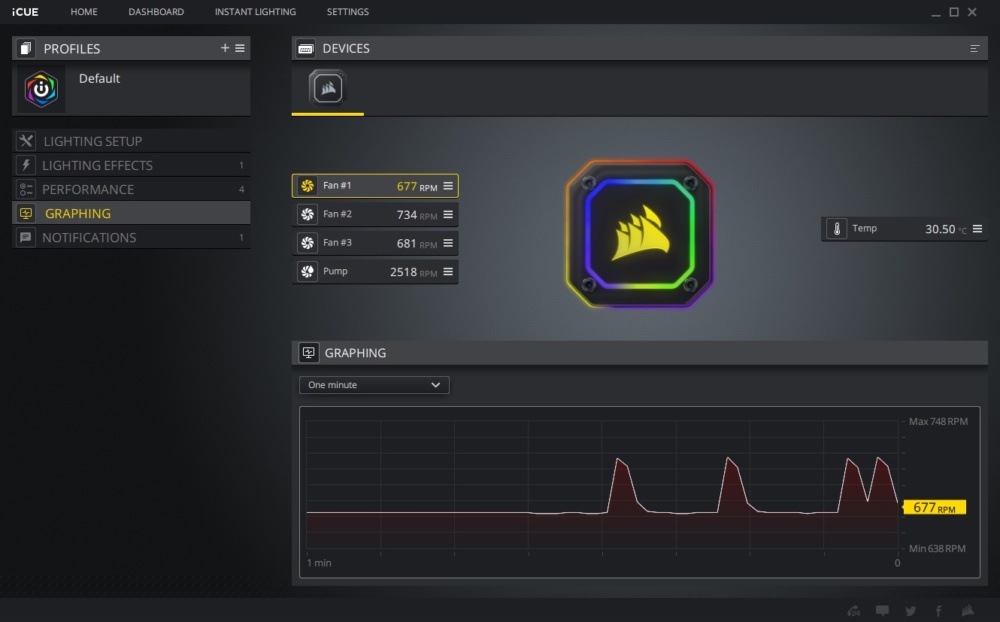Select the Default profile

coord(131,88)
